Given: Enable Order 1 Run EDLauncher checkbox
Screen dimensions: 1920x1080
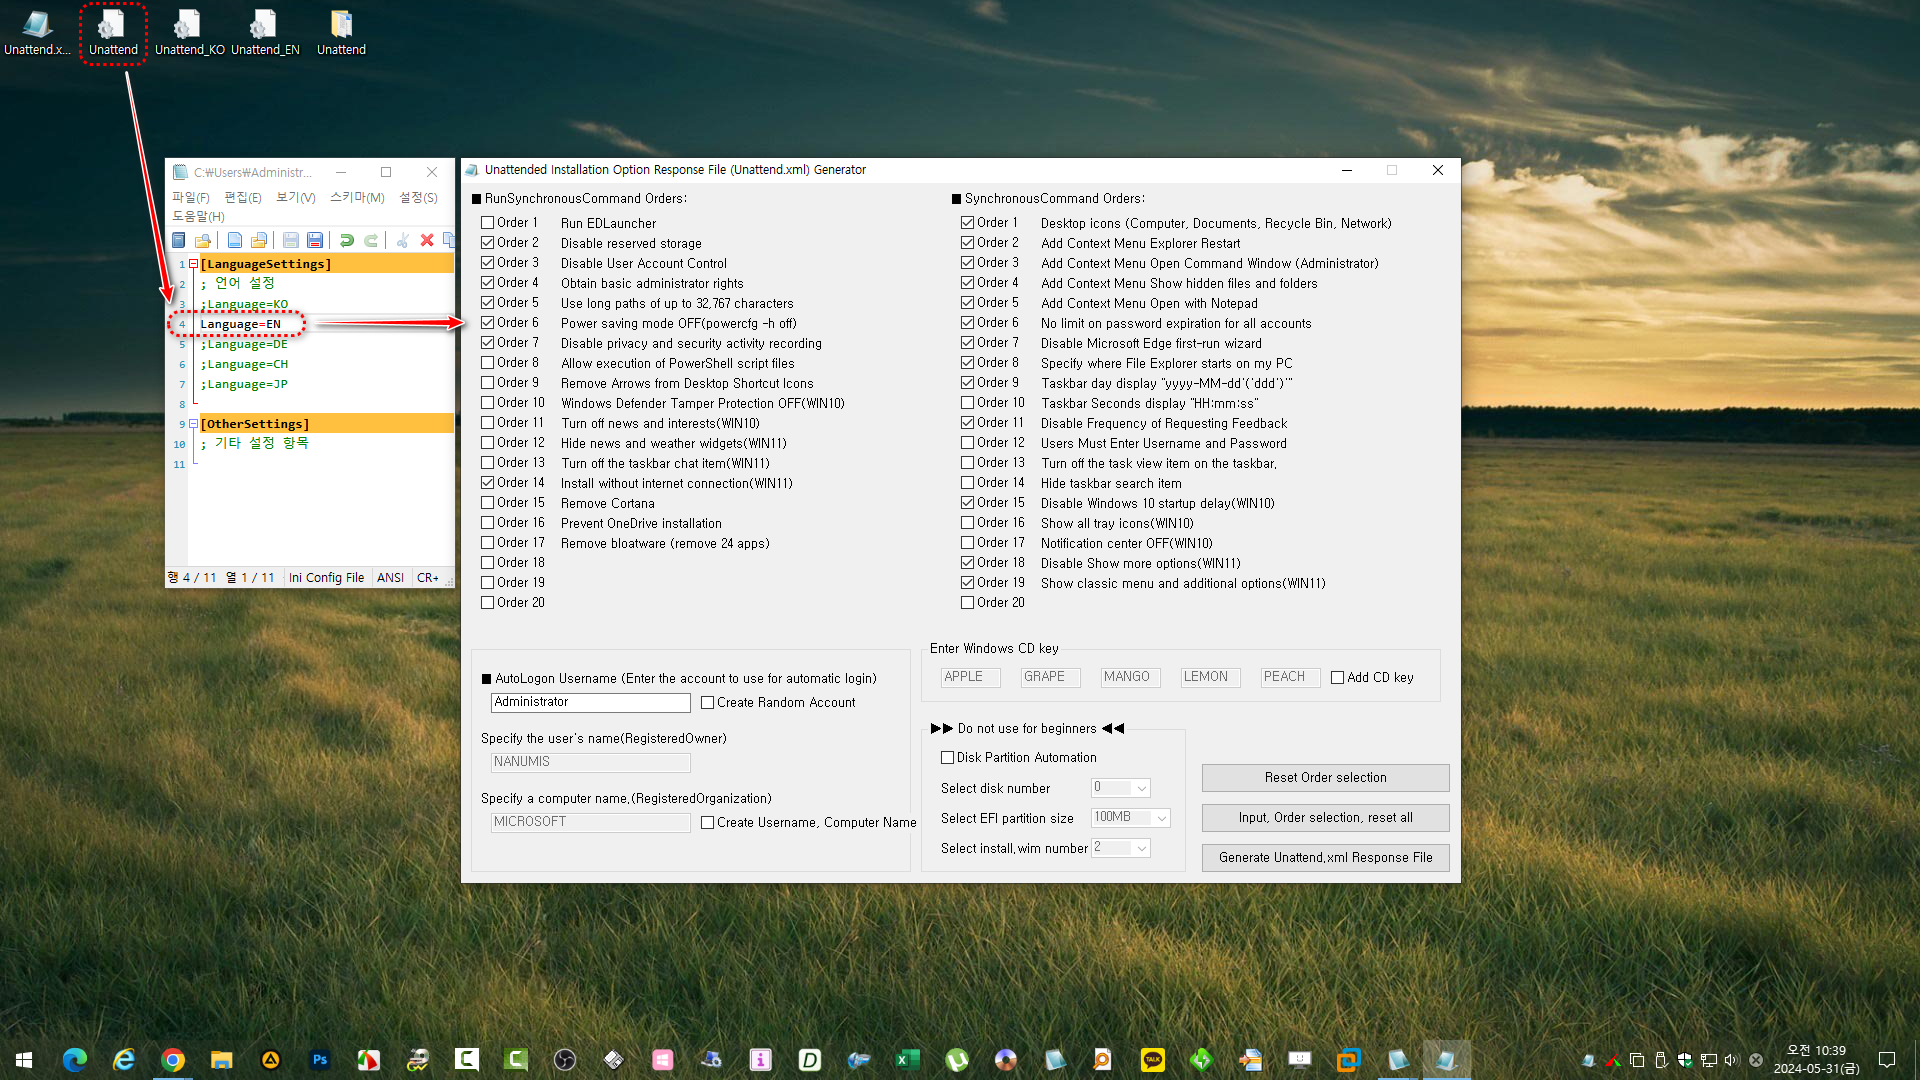Looking at the screenshot, I should [488, 223].
